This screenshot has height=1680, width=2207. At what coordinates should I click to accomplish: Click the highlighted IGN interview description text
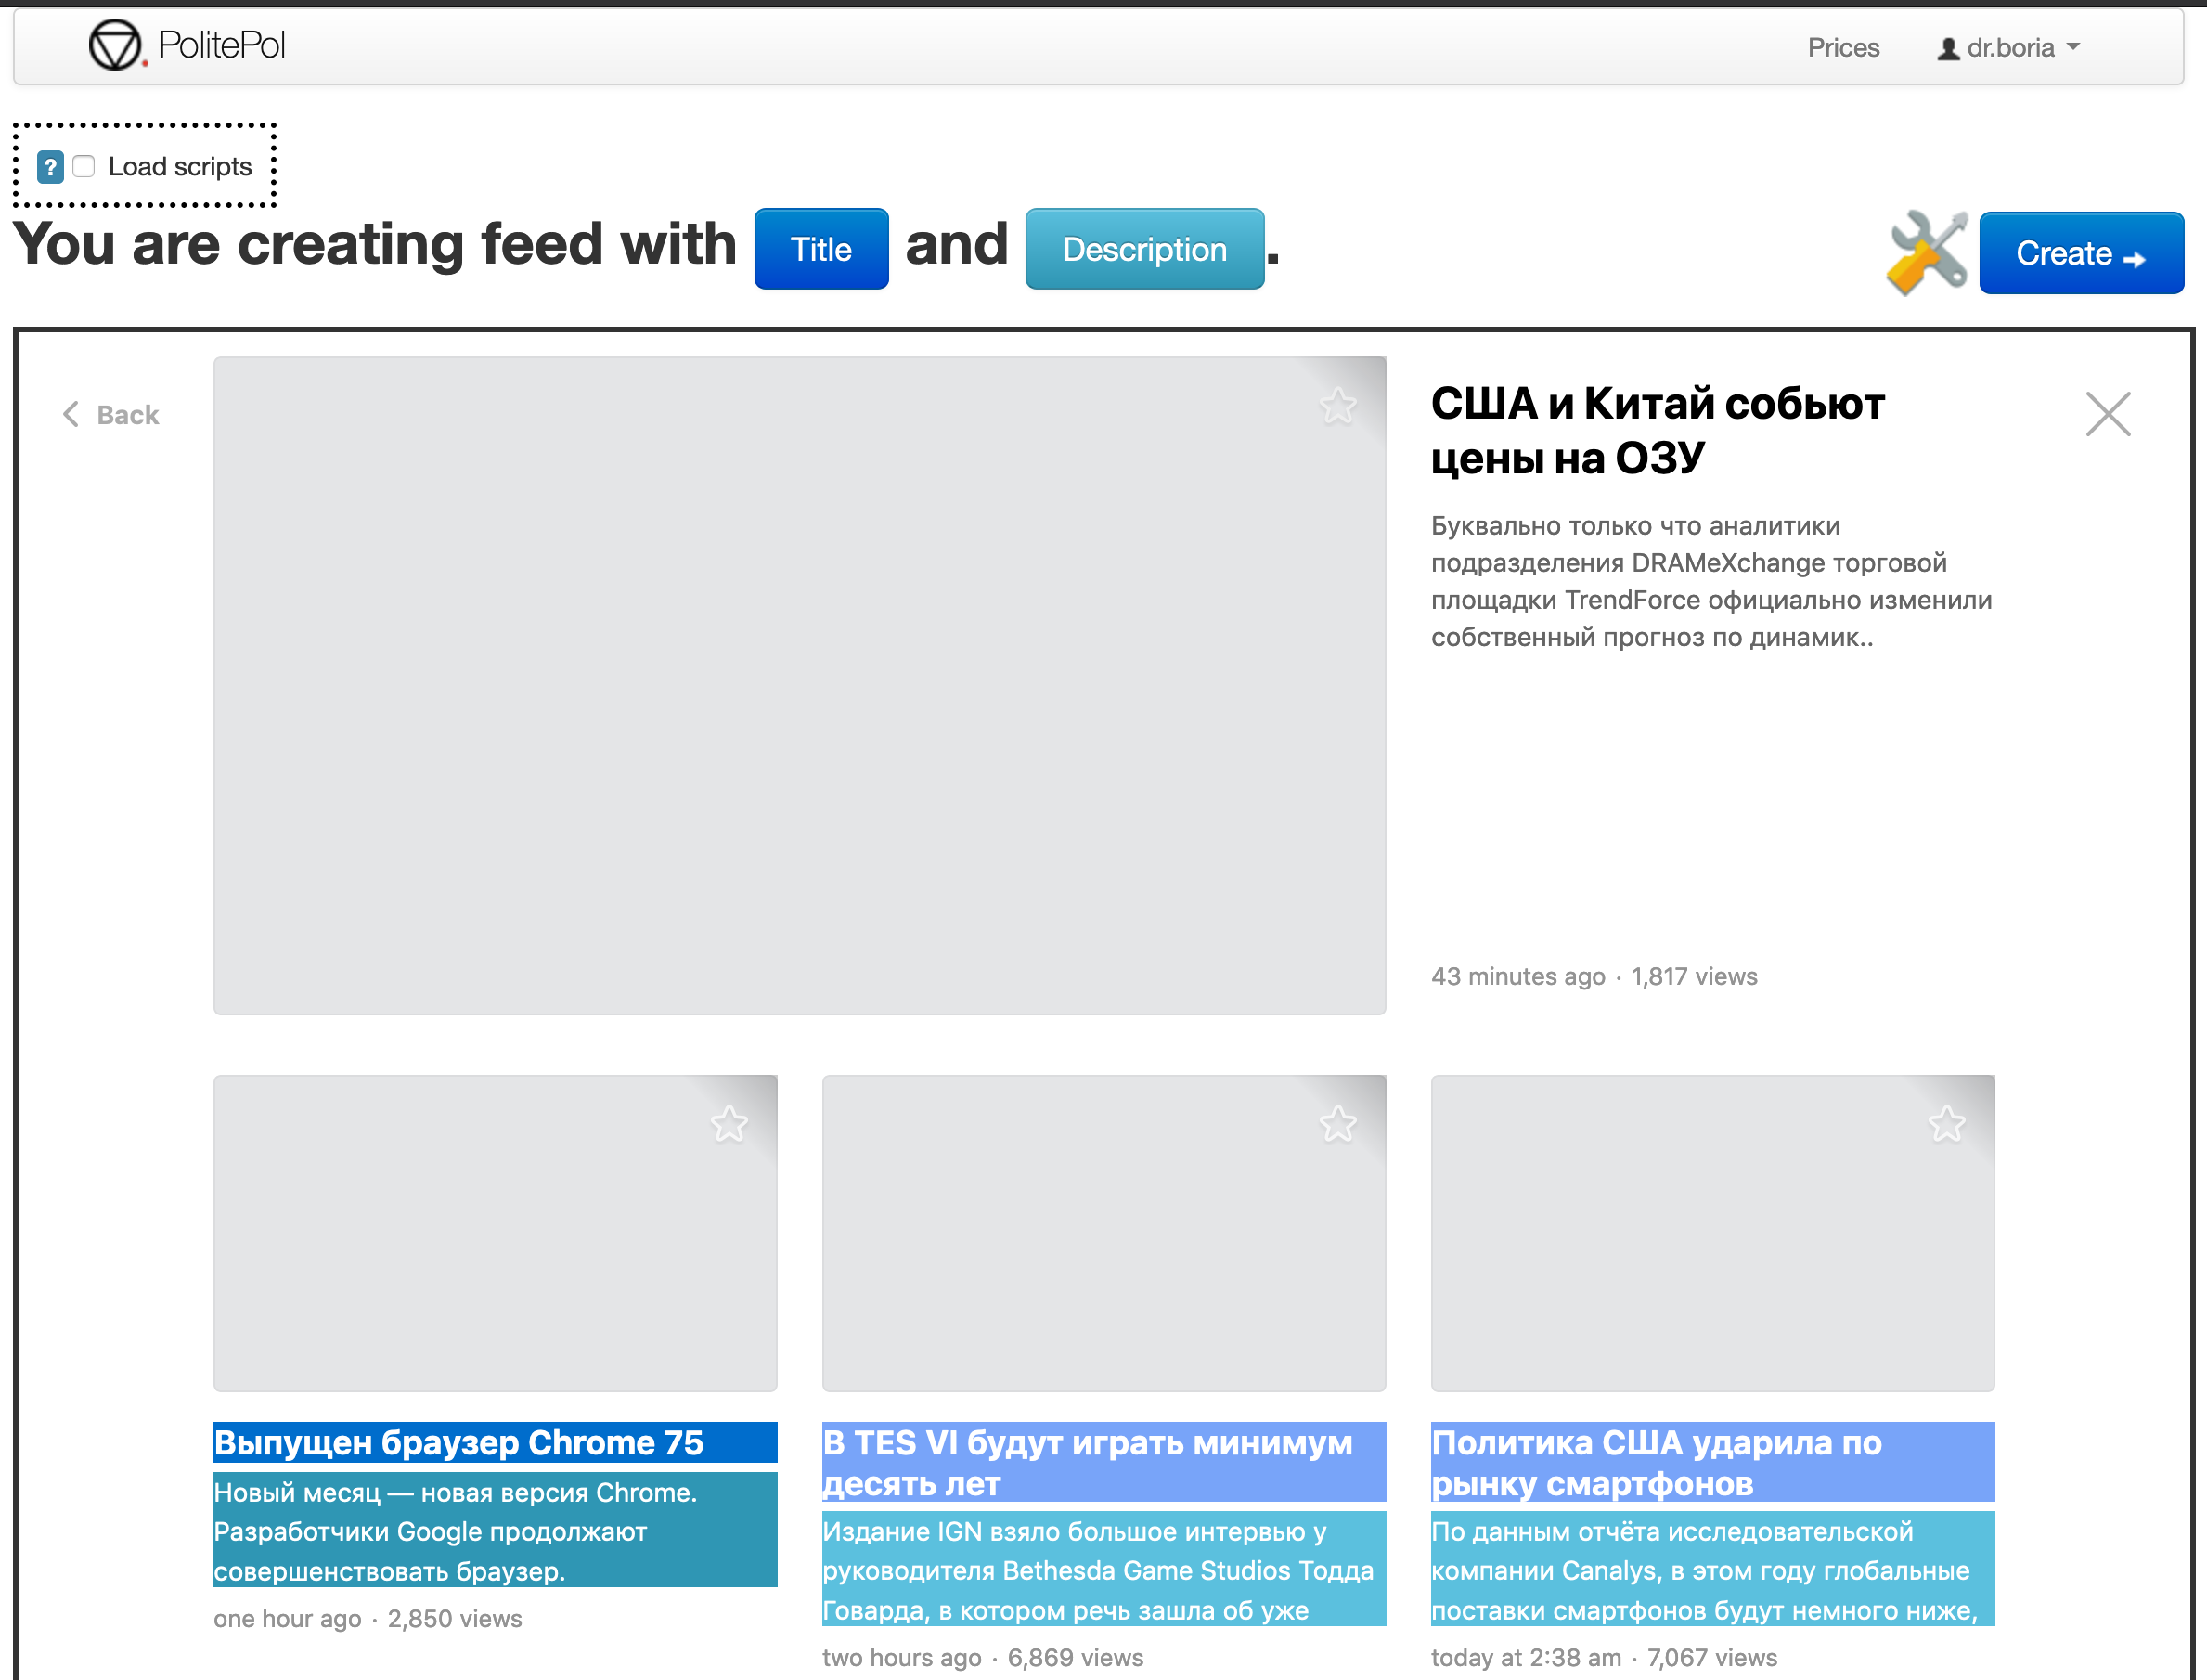click(1098, 1570)
